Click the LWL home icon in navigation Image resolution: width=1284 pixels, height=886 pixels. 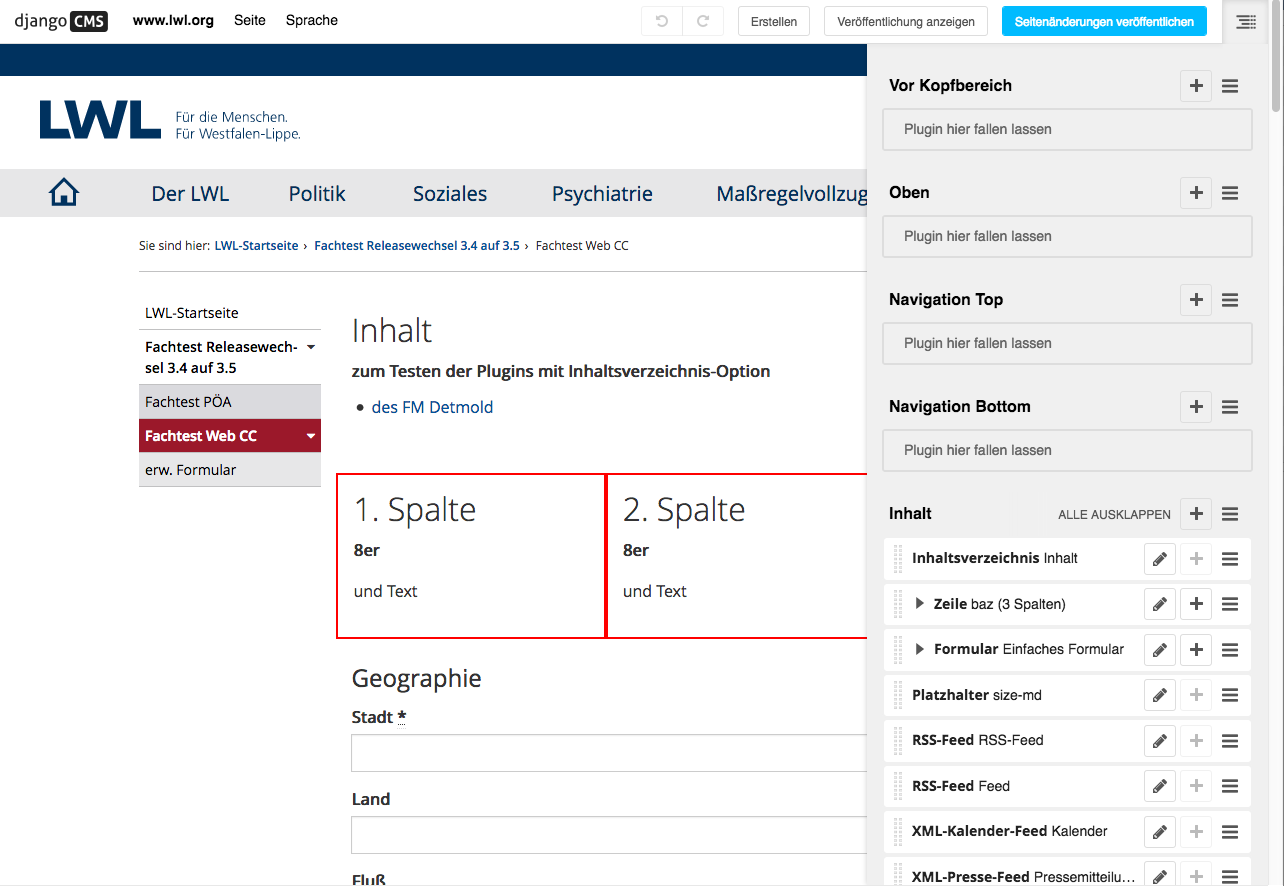point(64,192)
